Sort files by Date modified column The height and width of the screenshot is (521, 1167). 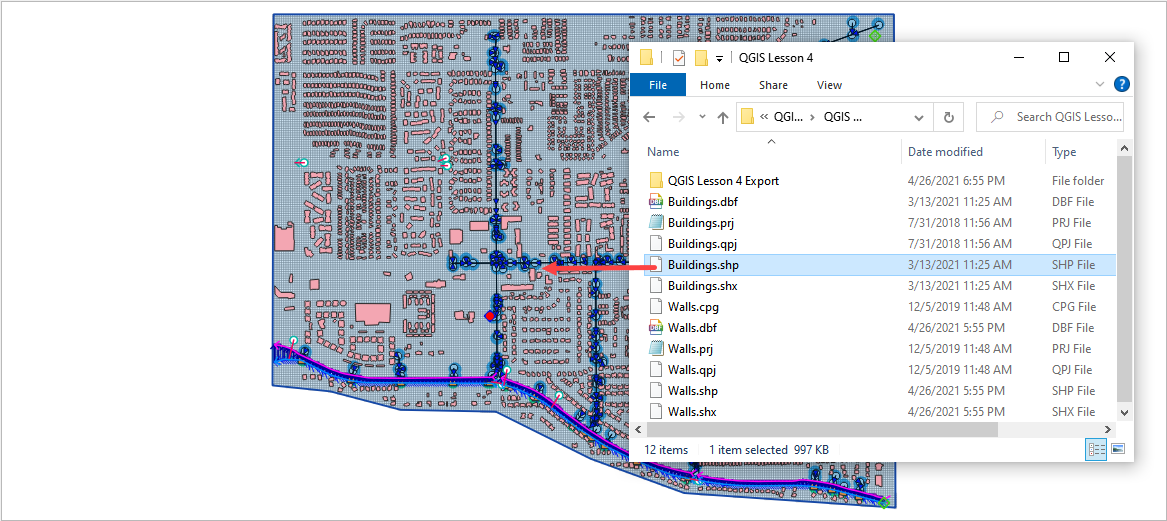[945, 152]
